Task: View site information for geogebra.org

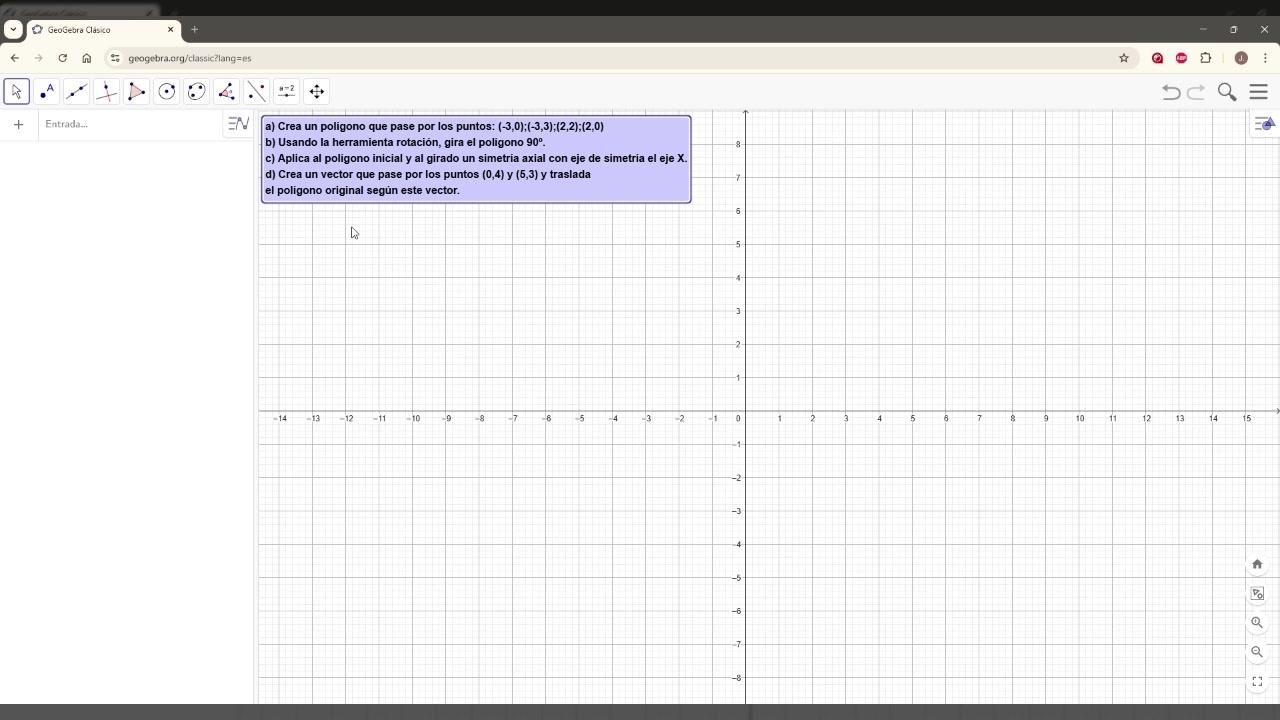Action: point(115,58)
